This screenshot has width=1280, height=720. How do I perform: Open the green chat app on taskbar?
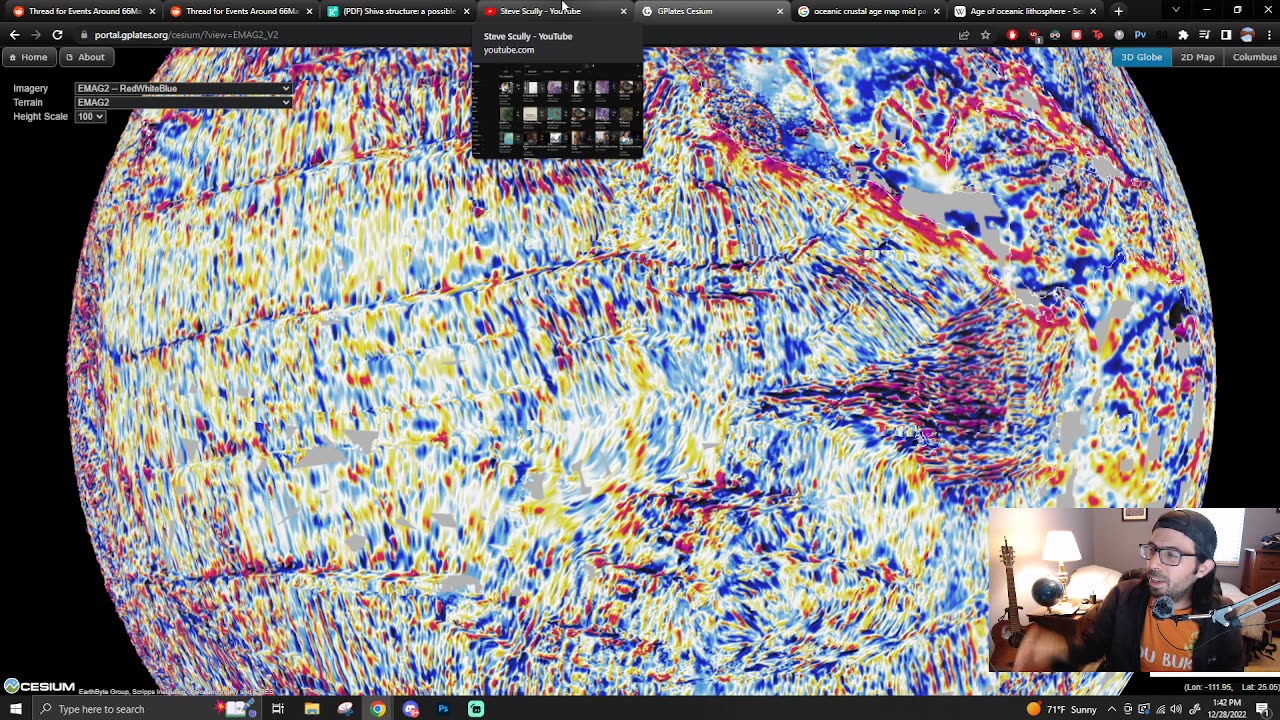tap(476, 709)
